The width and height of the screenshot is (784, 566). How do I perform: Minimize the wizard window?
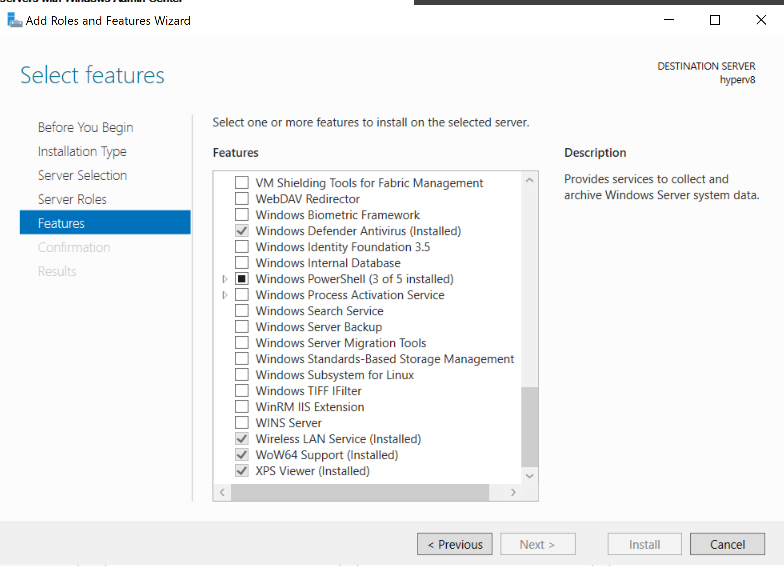[x=669, y=20]
